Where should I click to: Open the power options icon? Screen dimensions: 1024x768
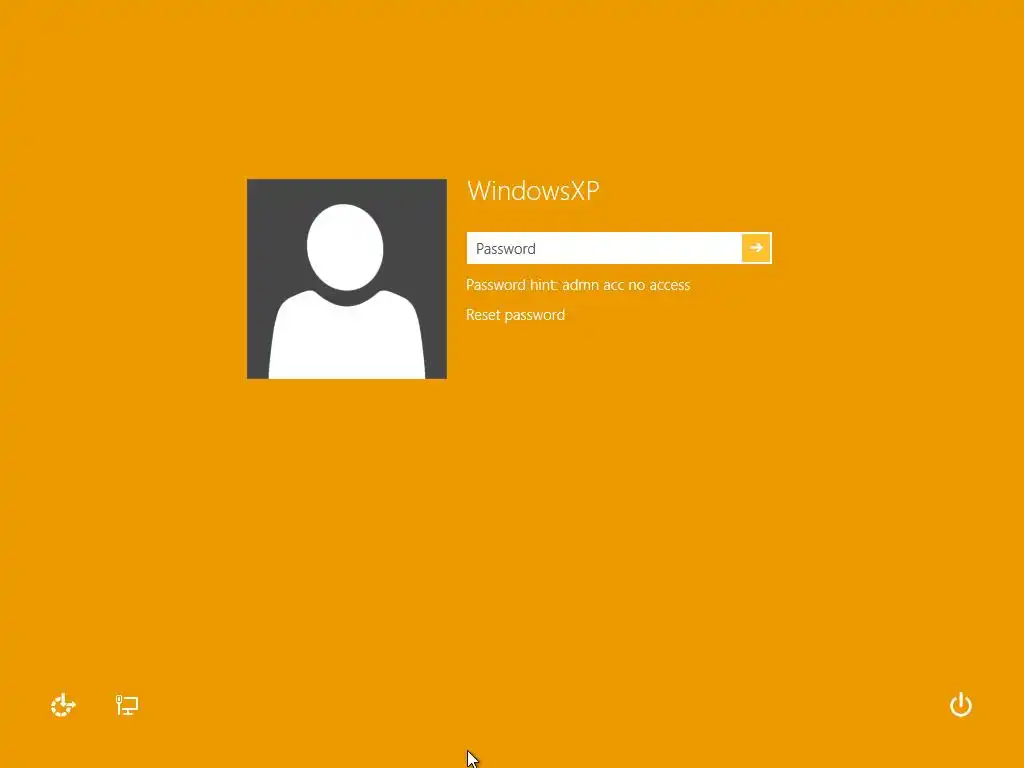tap(961, 705)
